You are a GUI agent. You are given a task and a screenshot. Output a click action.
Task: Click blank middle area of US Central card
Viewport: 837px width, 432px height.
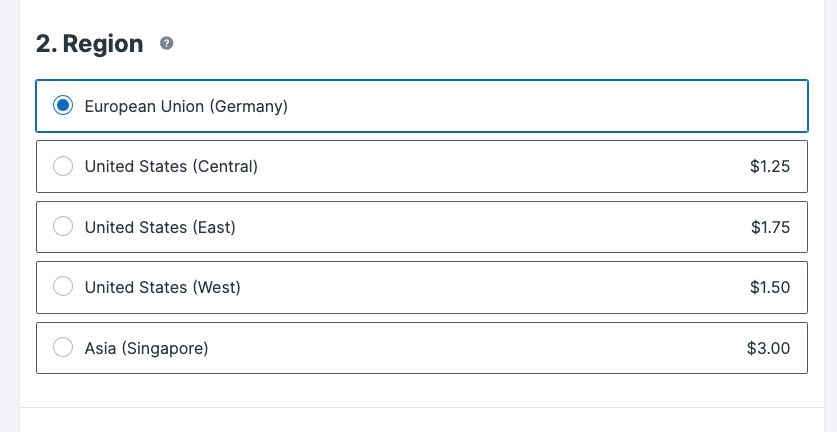point(500,167)
